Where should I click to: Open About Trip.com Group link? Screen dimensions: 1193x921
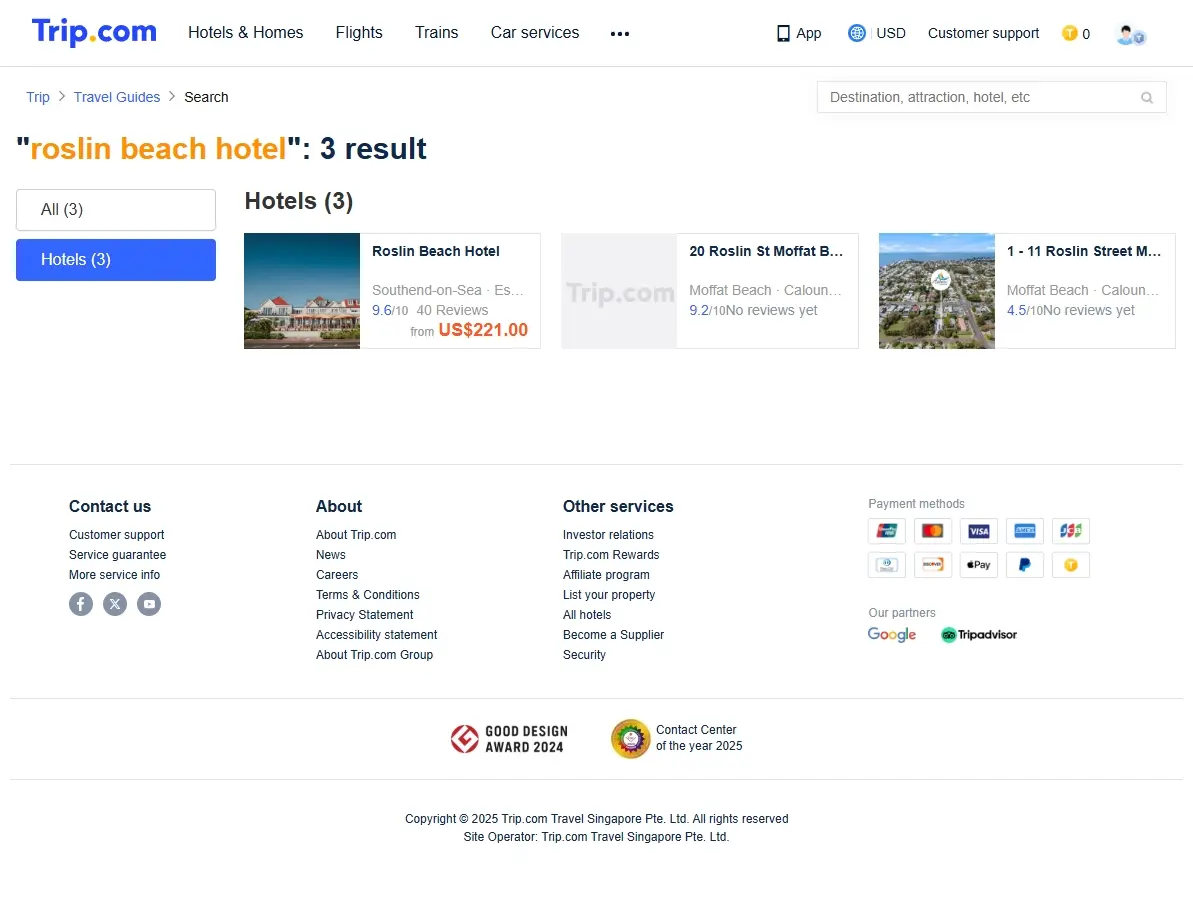tap(374, 655)
